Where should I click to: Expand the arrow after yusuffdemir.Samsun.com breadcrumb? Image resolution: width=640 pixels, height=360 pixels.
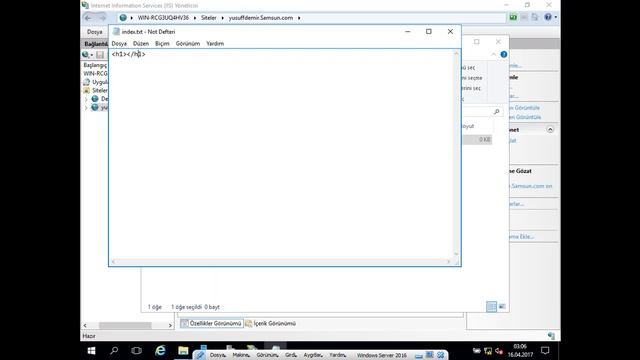(299, 18)
